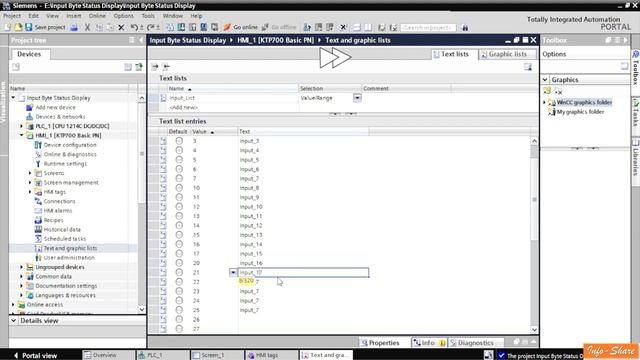Click the Go online toolbar button
This screenshot has width=640, height=360.
click(x=240, y=27)
